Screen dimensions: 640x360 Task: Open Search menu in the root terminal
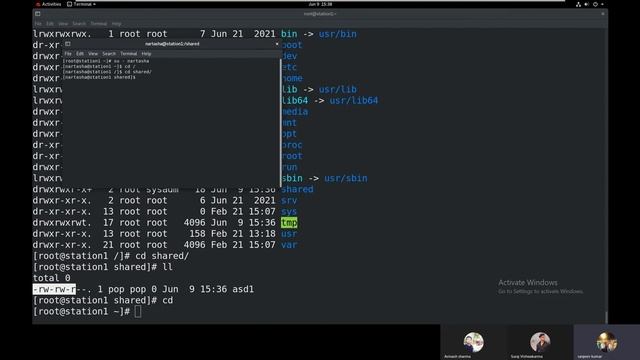tap(79, 24)
